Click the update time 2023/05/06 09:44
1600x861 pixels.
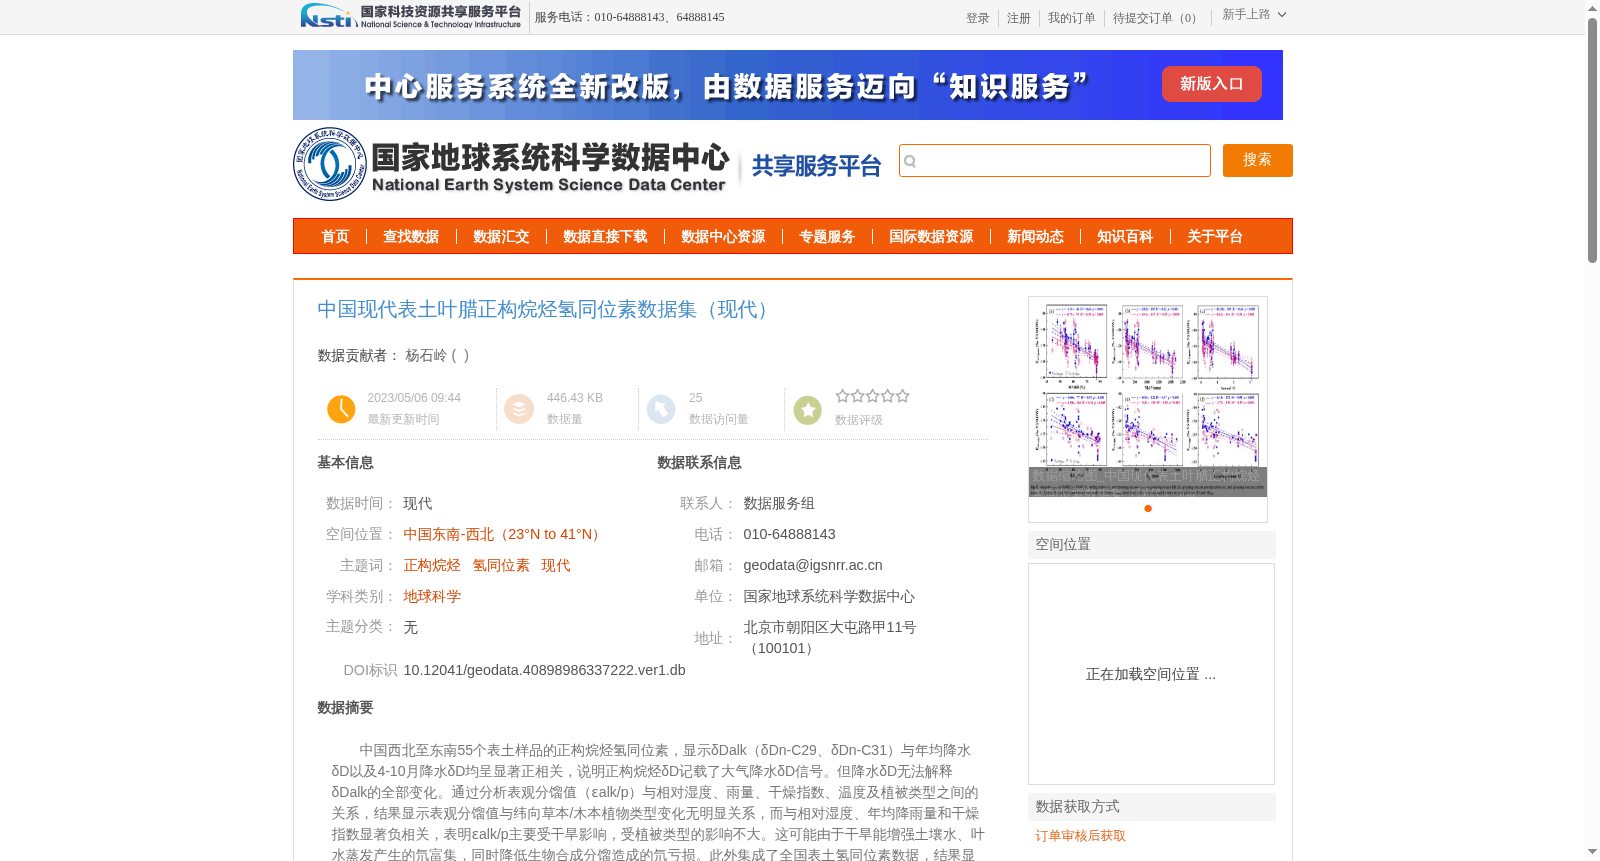pyautogui.click(x=414, y=398)
